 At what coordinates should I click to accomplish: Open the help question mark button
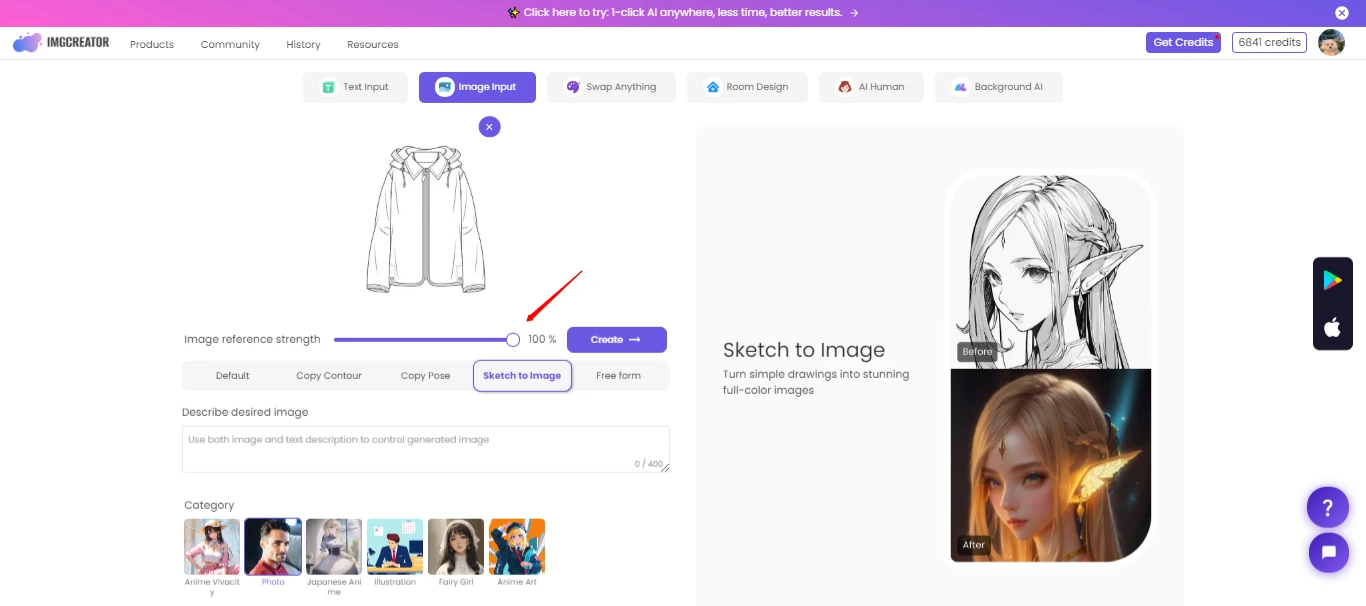point(1328,507)
